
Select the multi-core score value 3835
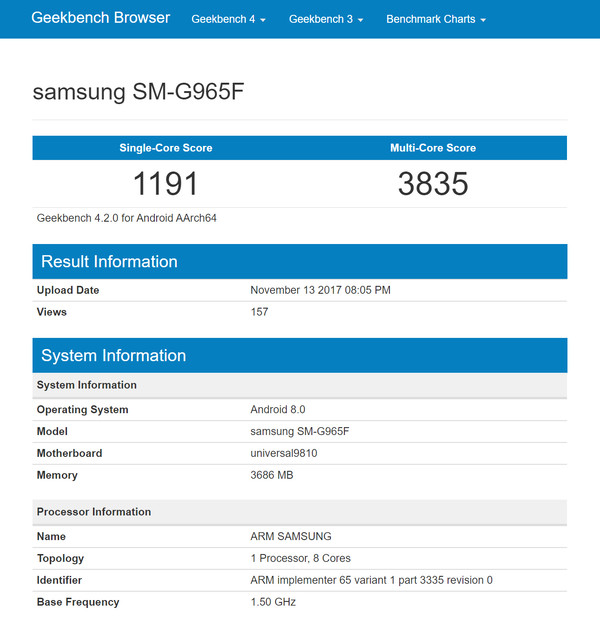433,184
